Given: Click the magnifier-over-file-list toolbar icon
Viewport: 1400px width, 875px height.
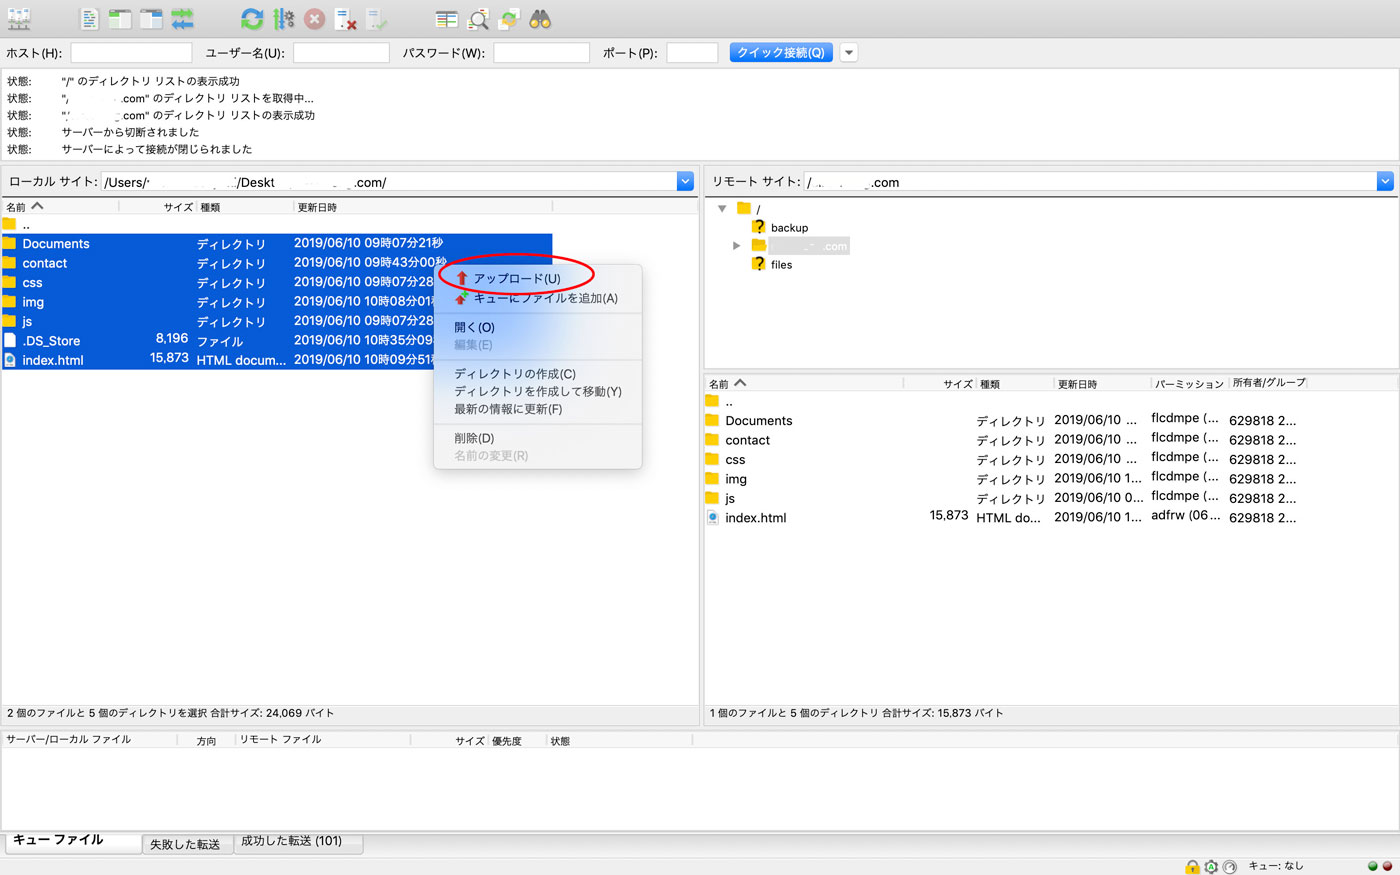Looking at the screenshot, I should pos(479,19).
